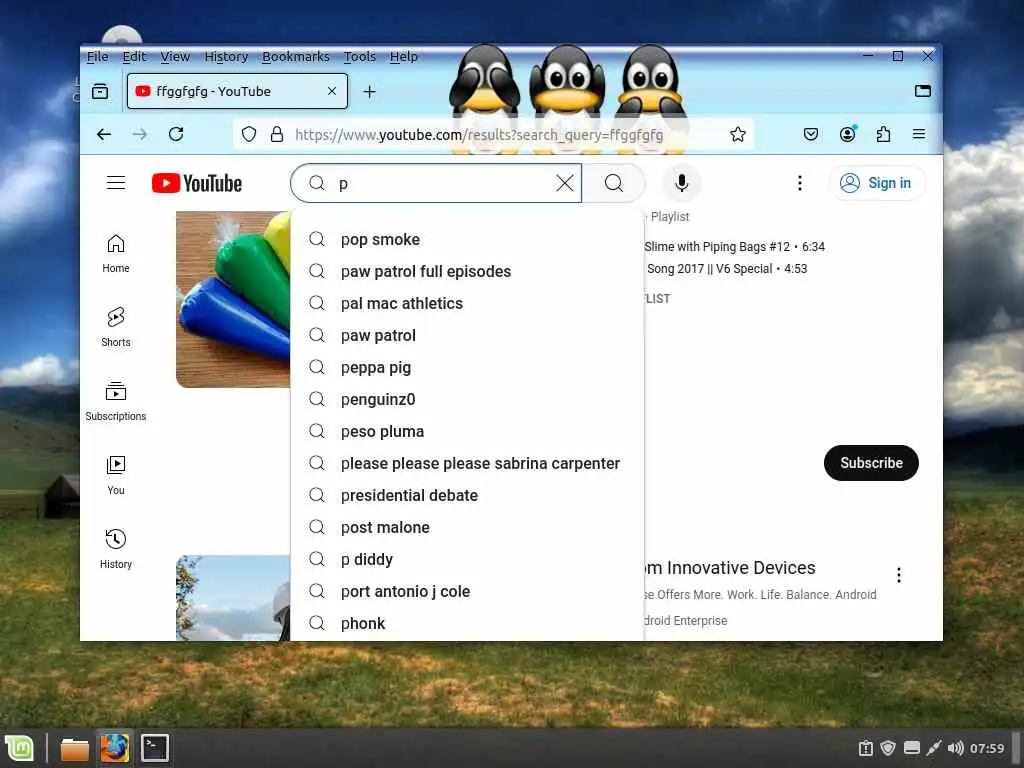Show site security padlock info

tap(277, 135)
